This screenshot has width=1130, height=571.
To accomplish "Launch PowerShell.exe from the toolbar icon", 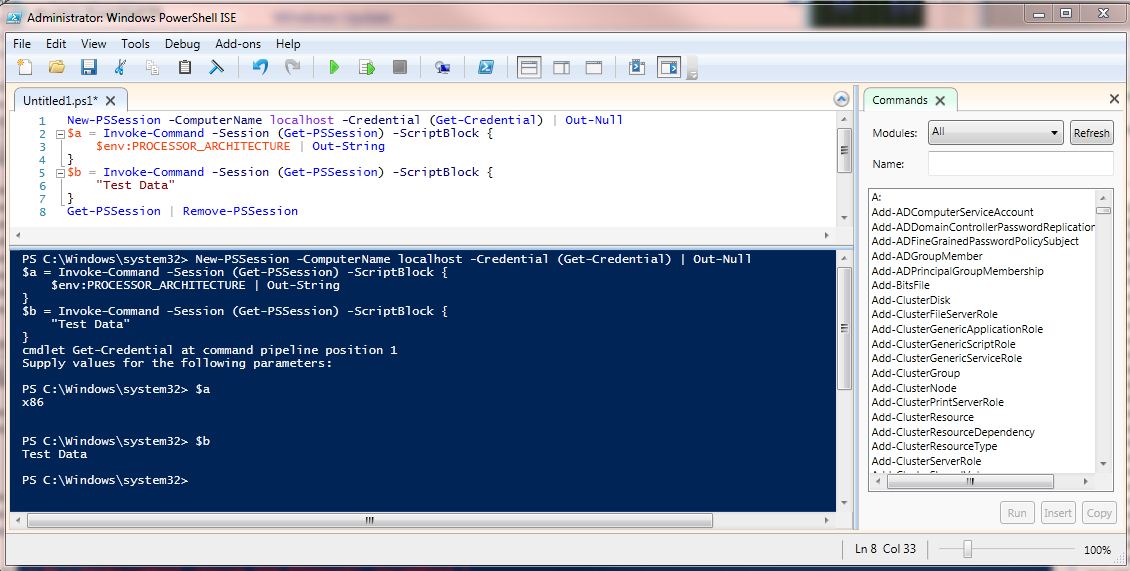I will coord(486,67).
